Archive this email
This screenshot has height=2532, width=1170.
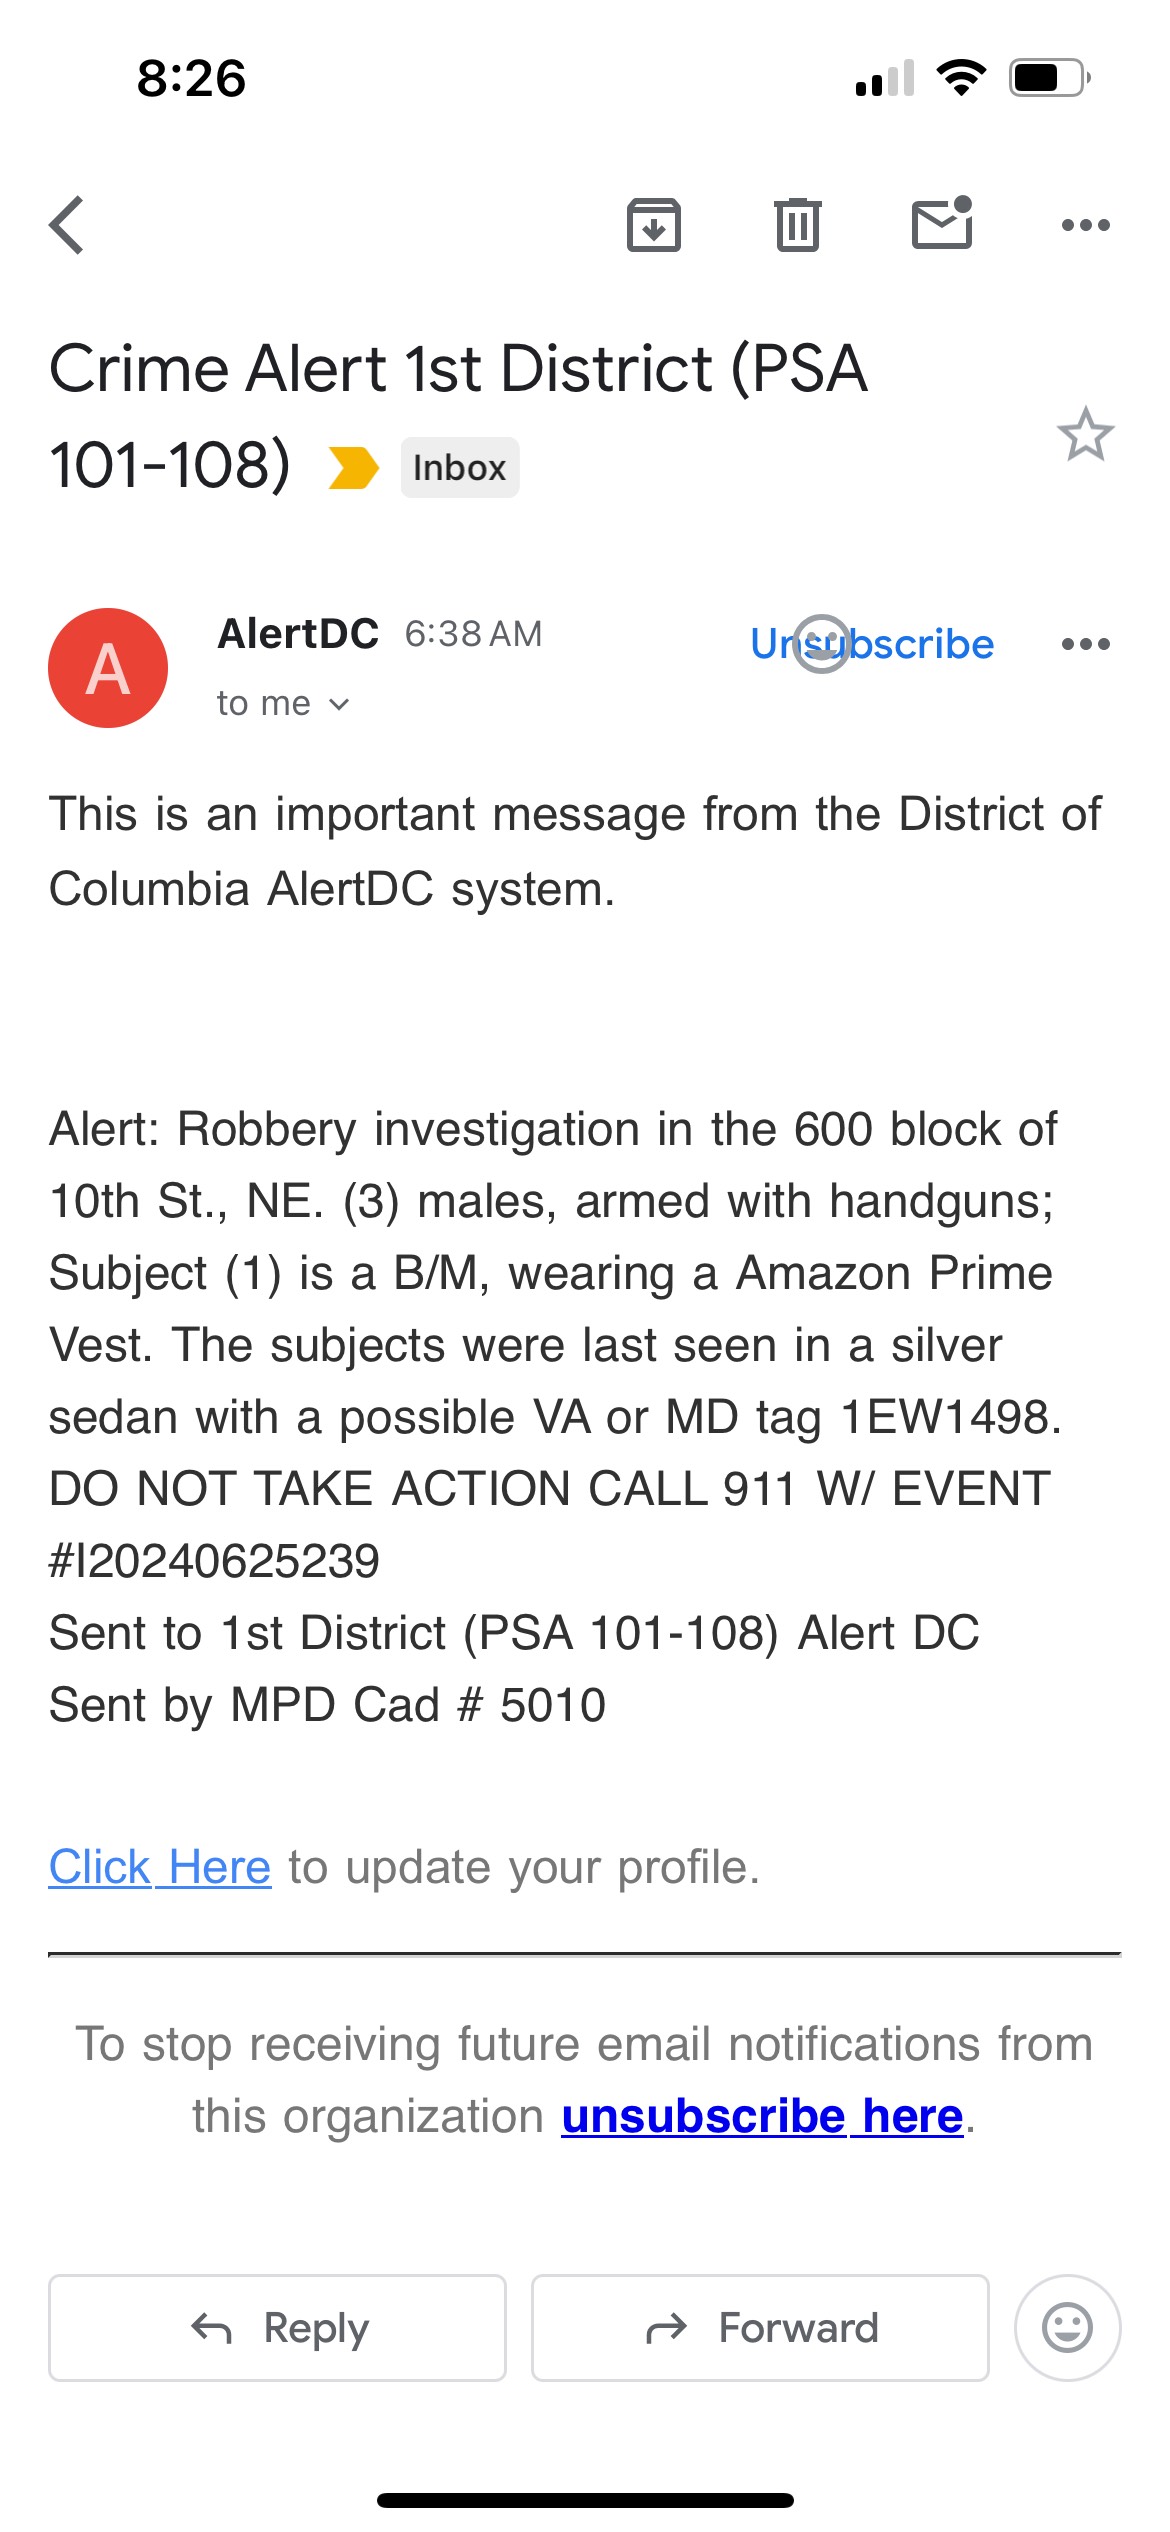[654, 225]
